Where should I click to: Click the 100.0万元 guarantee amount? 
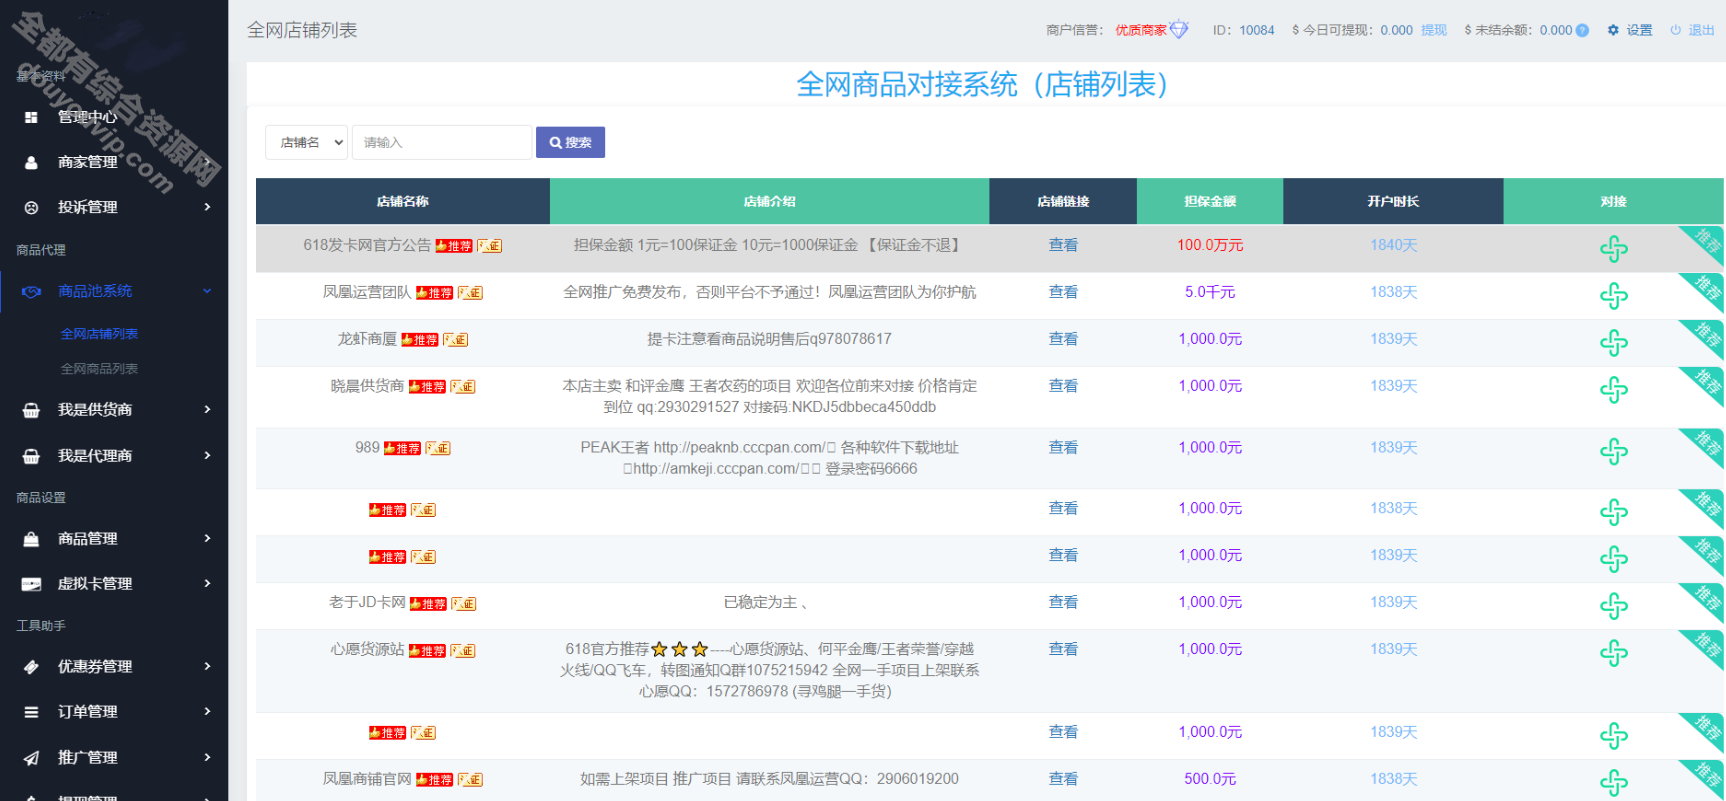coord(1210,245)
